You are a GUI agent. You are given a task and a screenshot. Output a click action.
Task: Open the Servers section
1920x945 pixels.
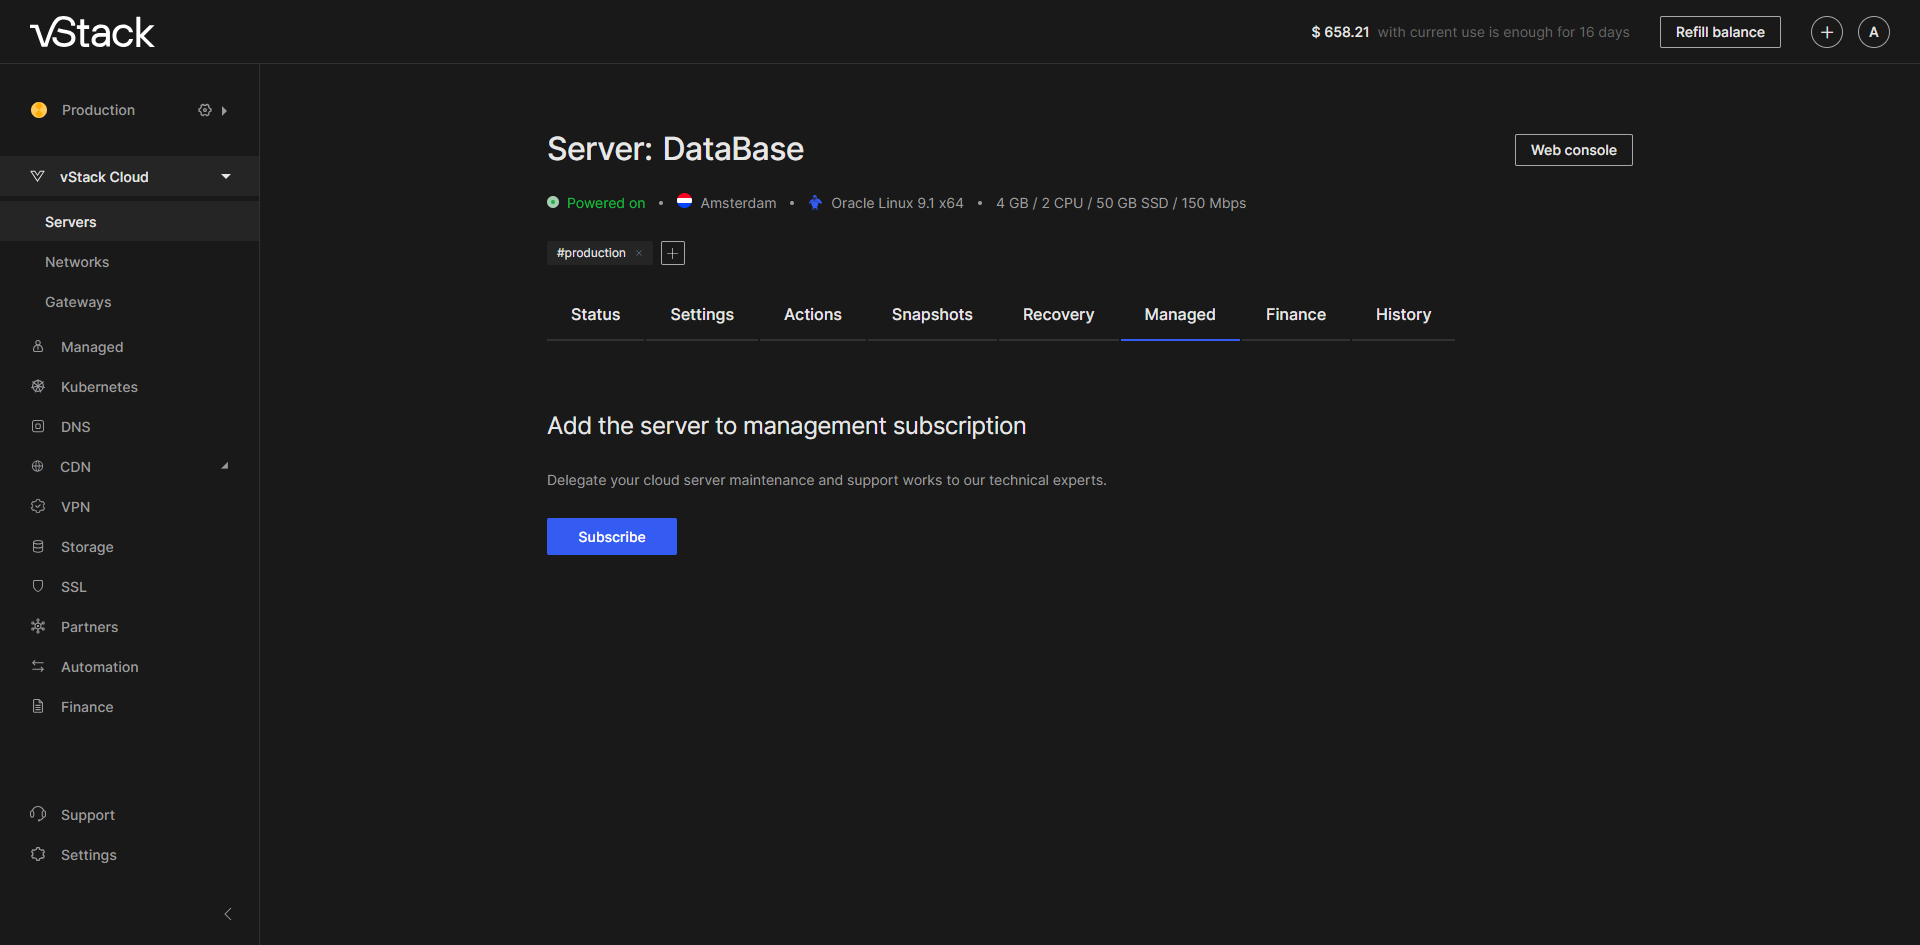point(130,222)
